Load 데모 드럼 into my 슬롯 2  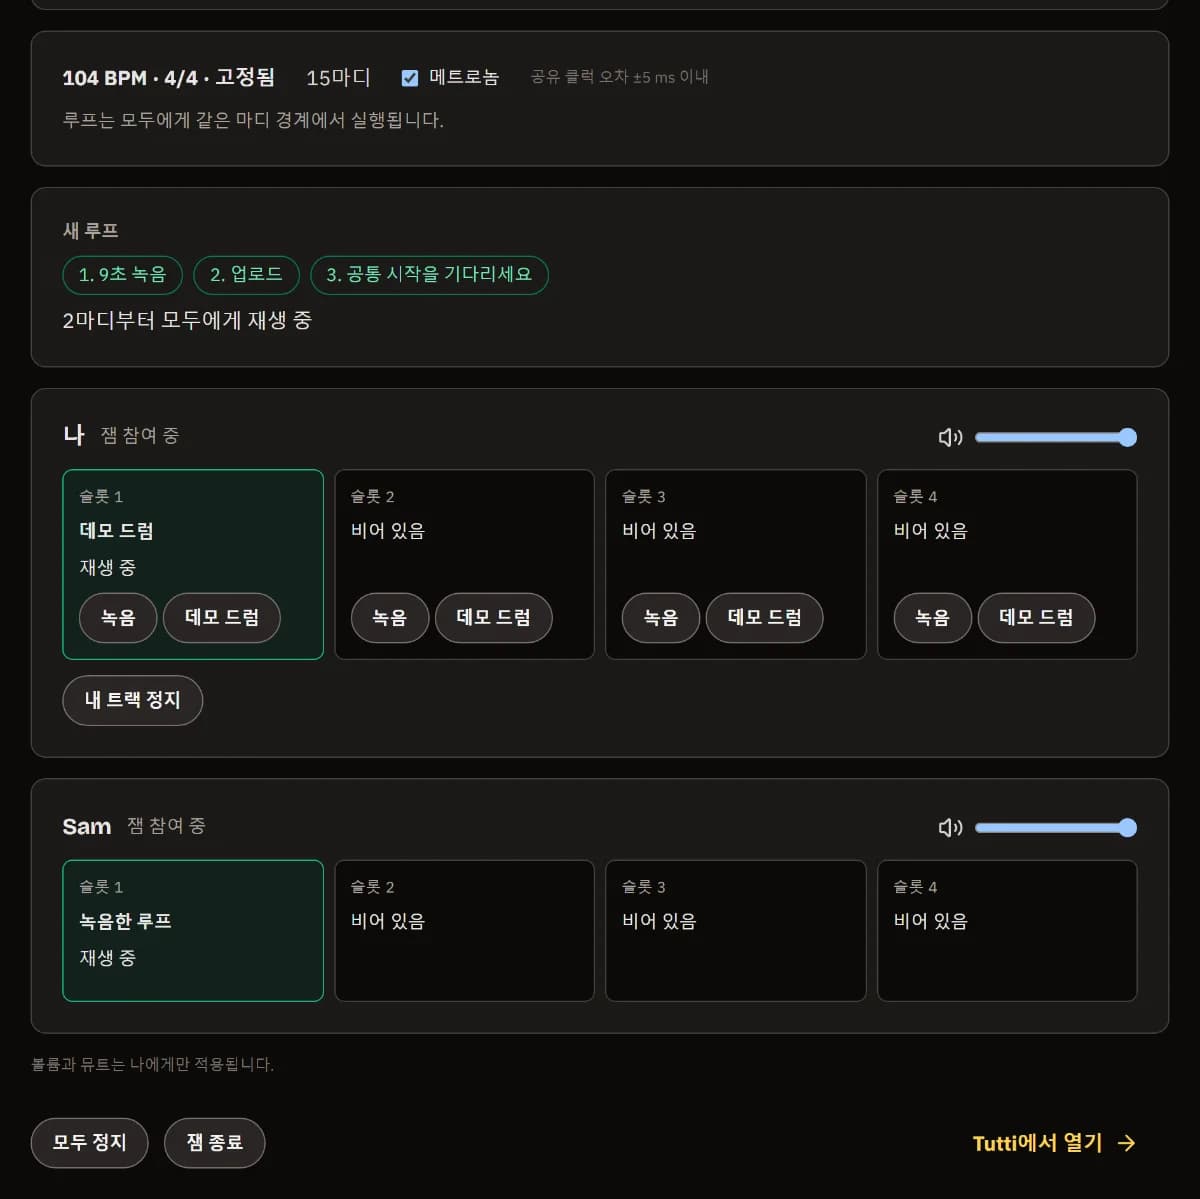494,617
